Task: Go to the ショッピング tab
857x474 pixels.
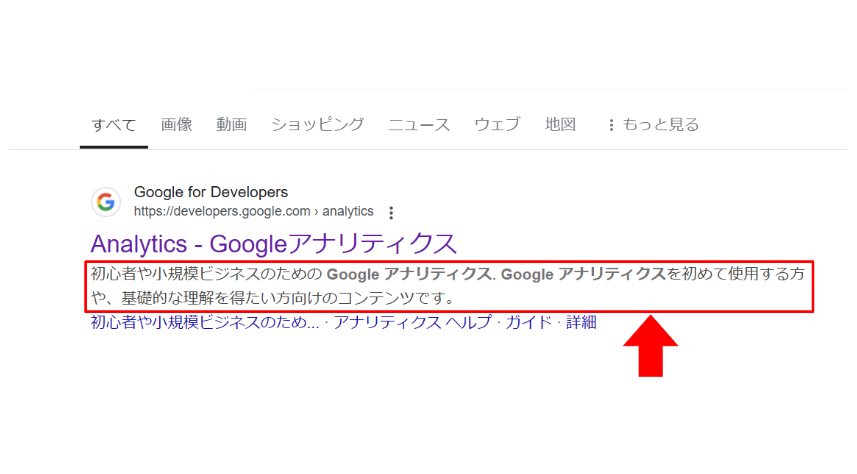Action: coord(318,124)
